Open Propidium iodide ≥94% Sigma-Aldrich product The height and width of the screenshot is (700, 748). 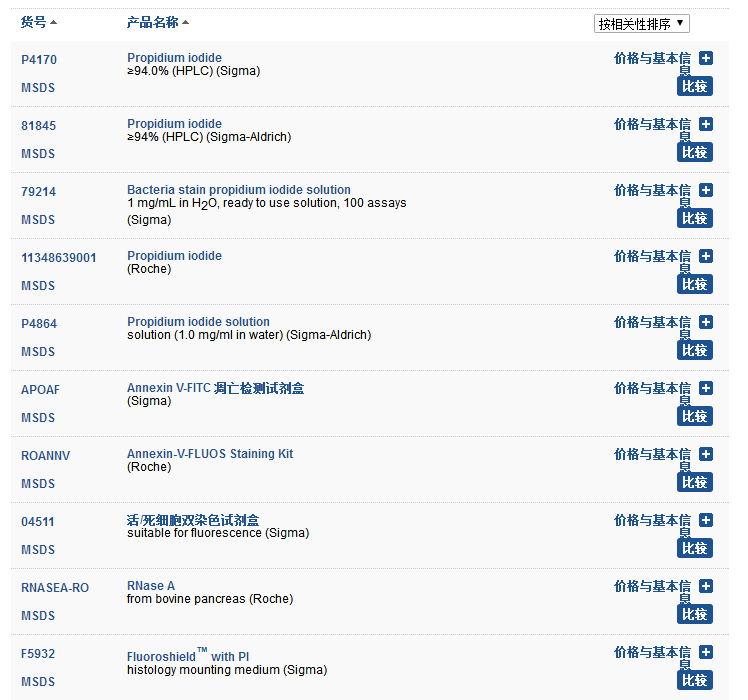click(174, 124)
